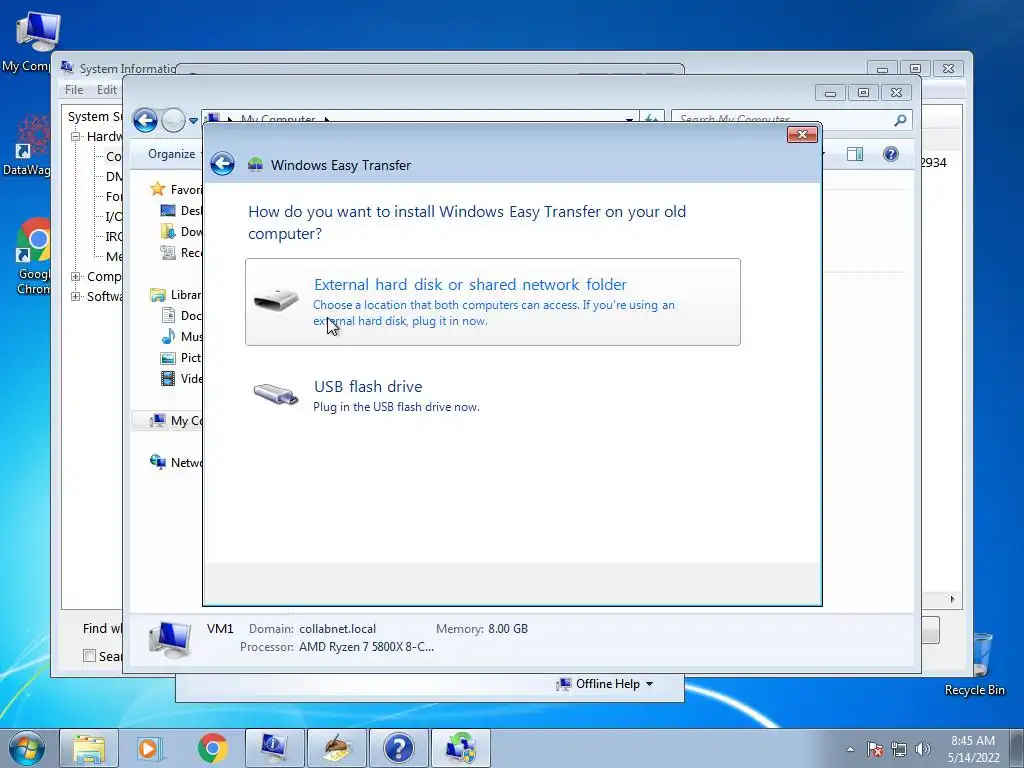
Task: Close the Windows Easy Transfer dialog
Action: point(802,135)
